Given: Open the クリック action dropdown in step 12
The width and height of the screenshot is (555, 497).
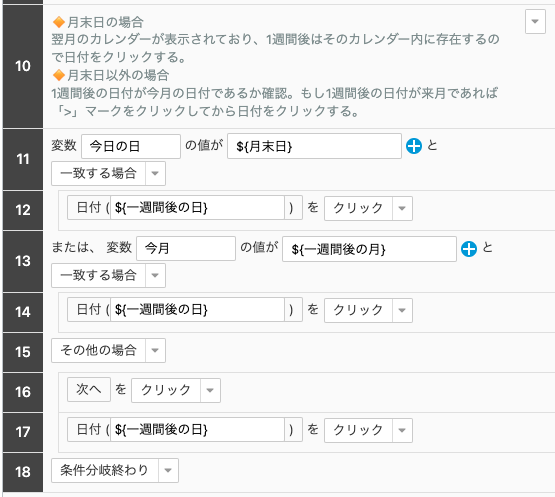Looking at the screenshot, I should 402,208.
